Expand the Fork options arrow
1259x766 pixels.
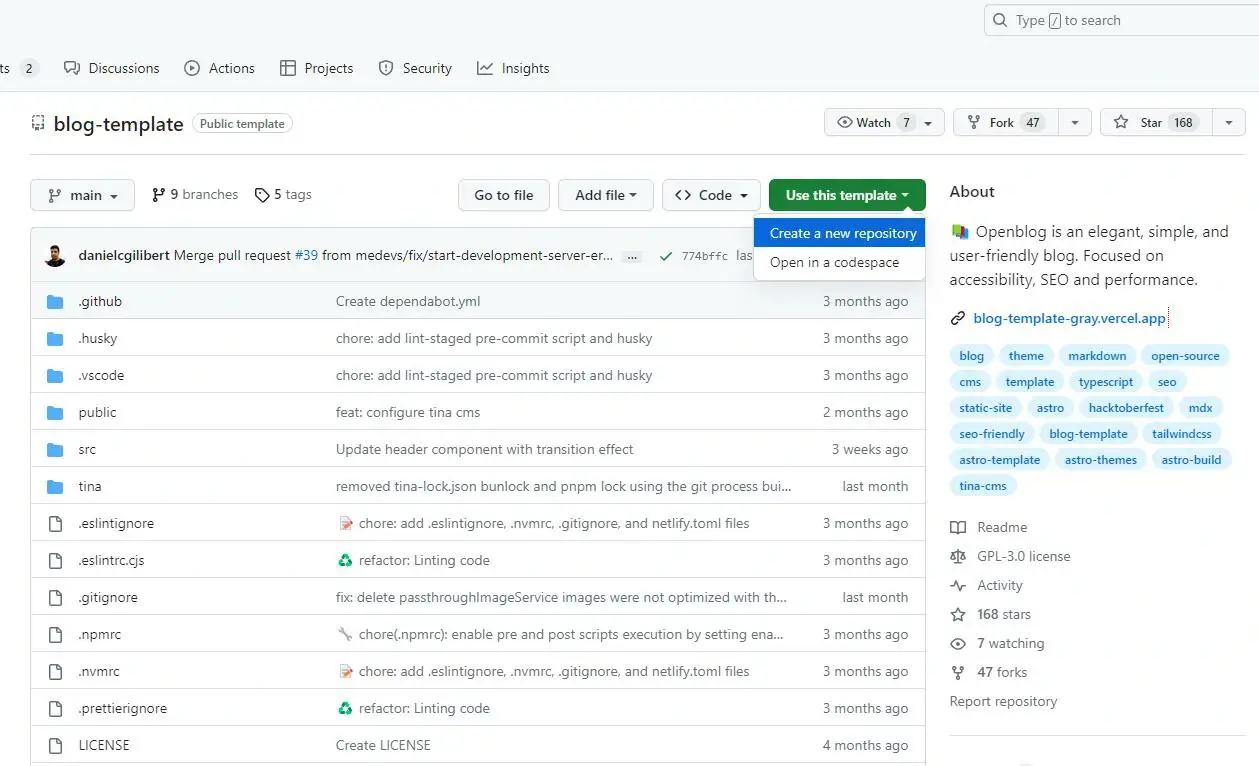[1074, 122]
